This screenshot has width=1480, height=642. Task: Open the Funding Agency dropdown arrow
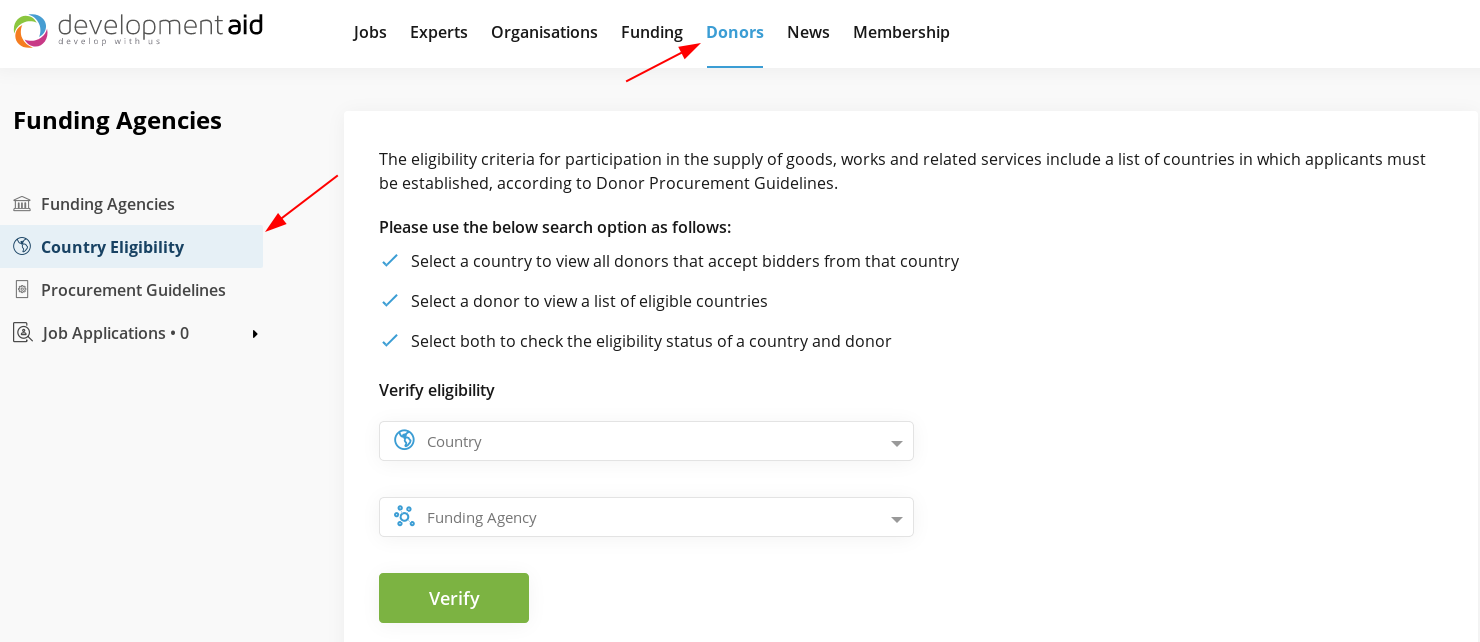click(896, 519)
